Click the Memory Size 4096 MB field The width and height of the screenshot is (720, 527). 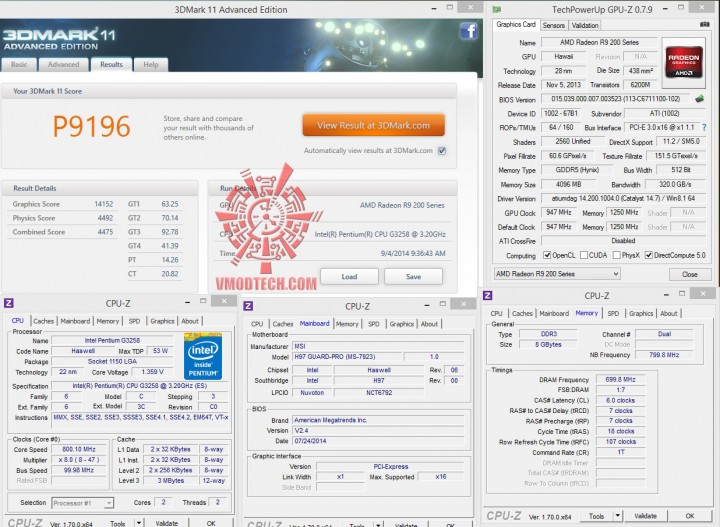568,184
